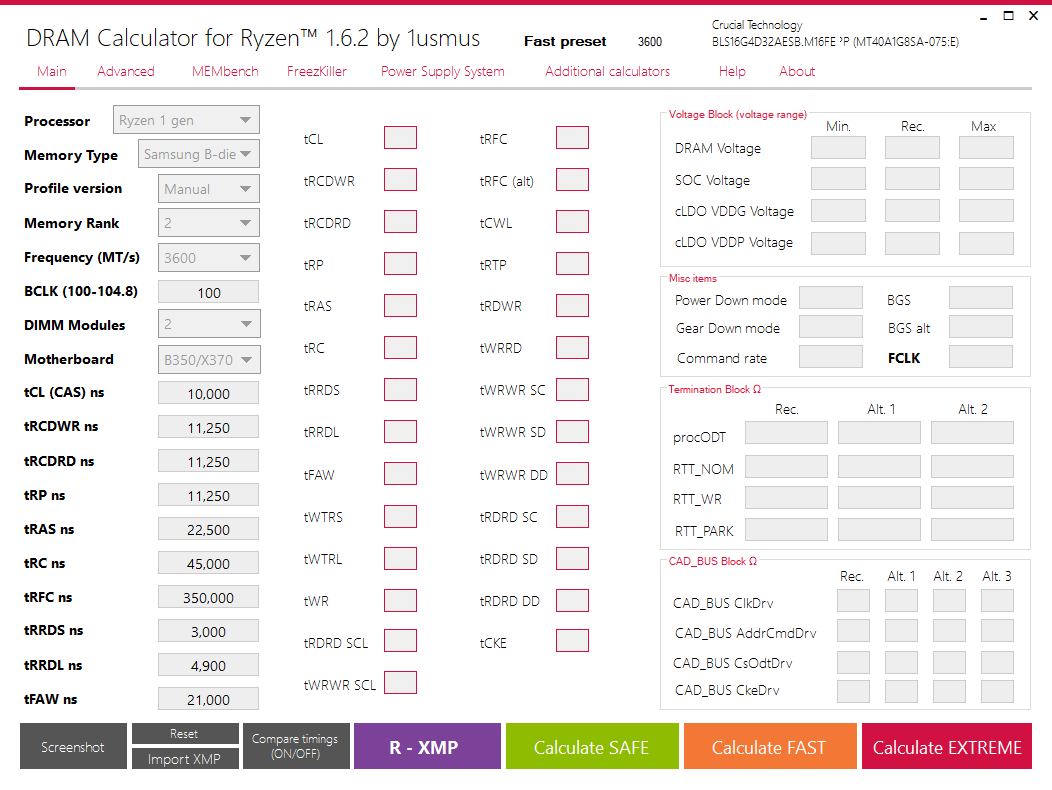This screenshot has height=790, width=1052.
Task: Click the tRDWR timing result box
Action: tap(572, 305)
